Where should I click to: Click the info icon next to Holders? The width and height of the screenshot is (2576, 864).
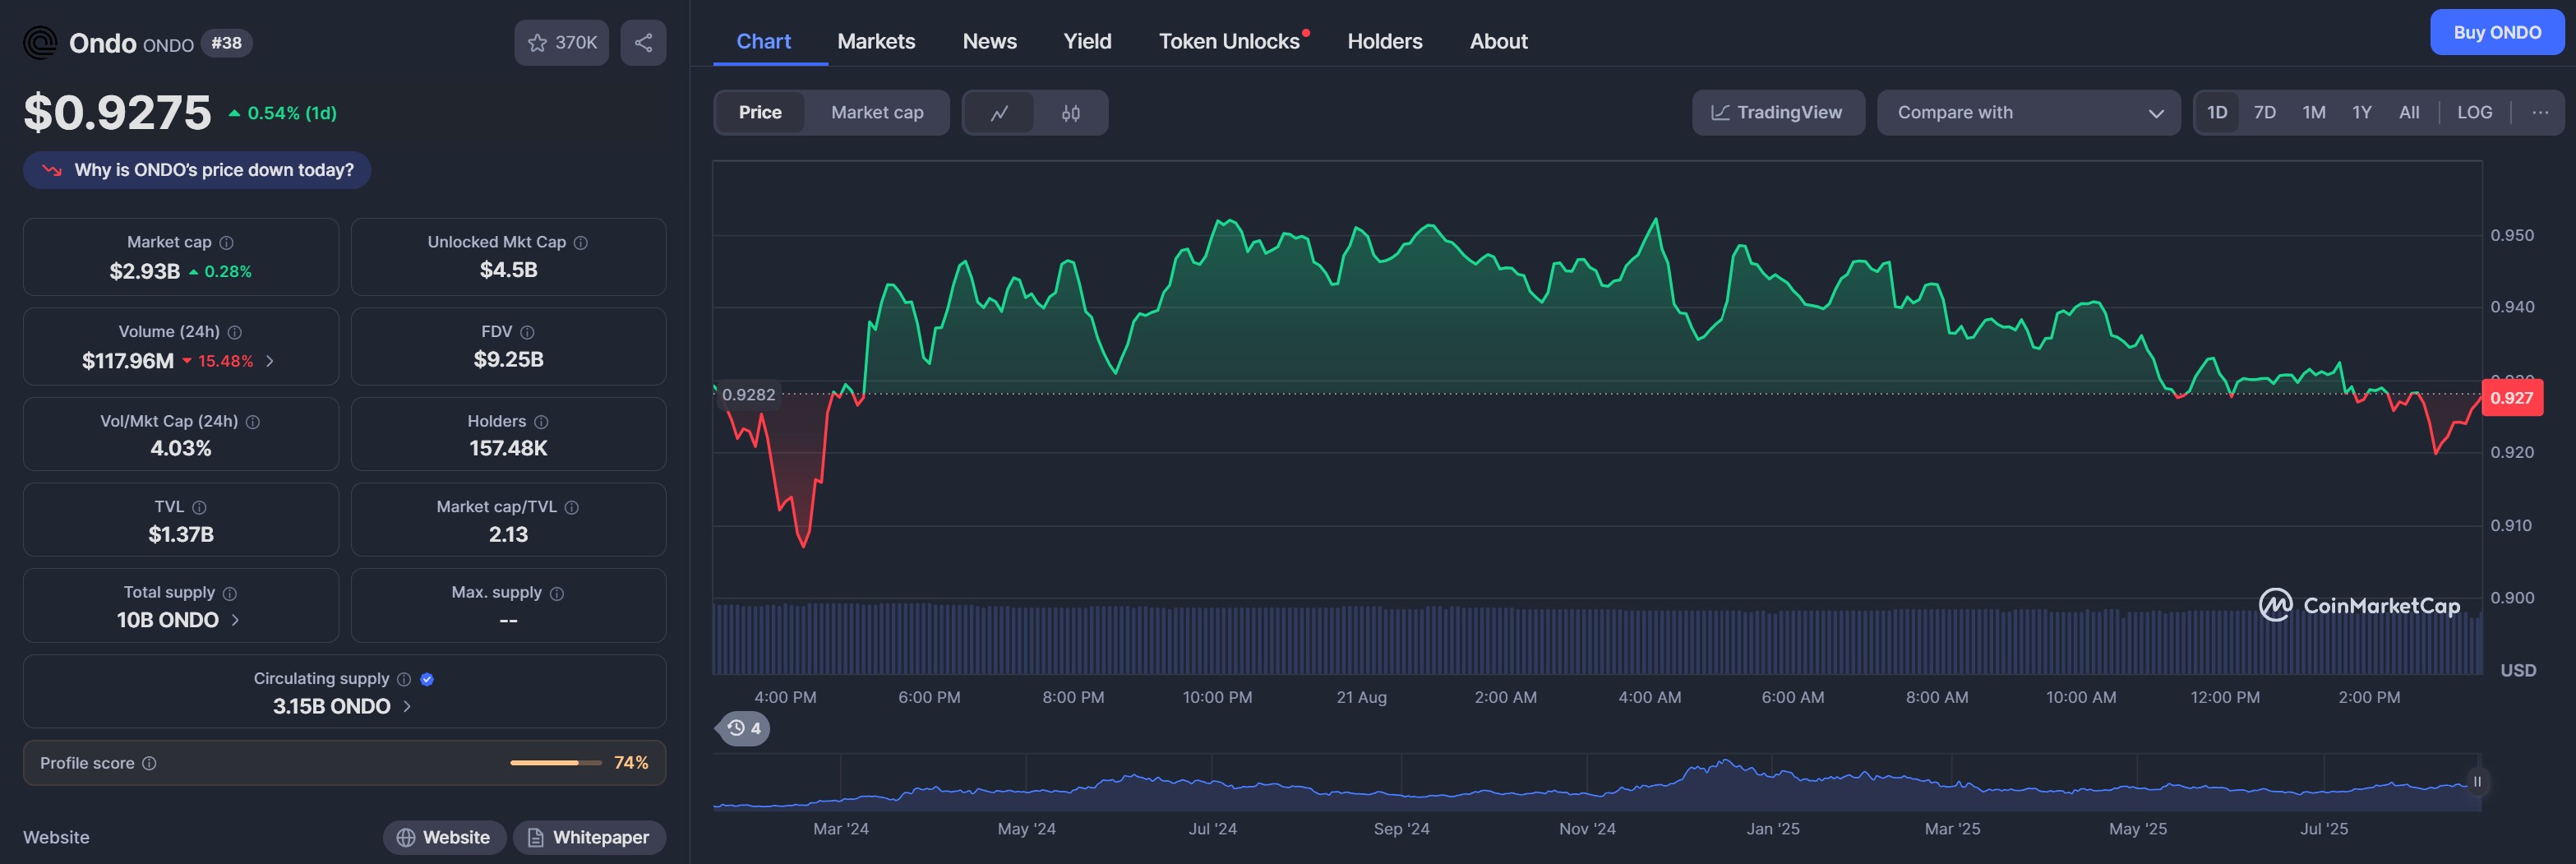[x=541, y=422]
